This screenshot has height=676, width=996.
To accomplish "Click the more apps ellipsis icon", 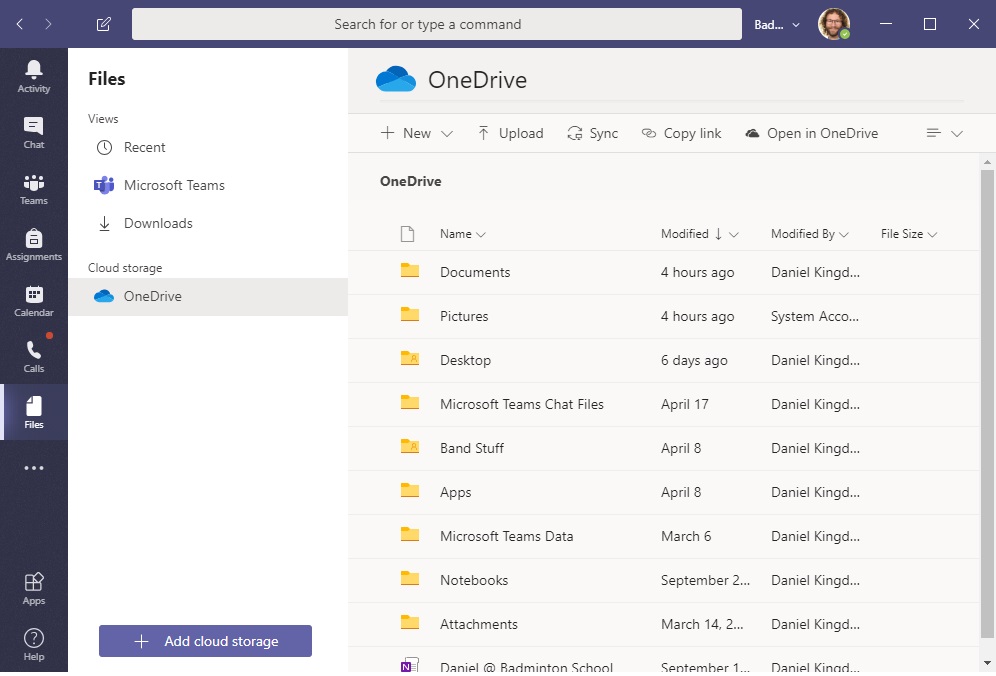I will [34, 468].
